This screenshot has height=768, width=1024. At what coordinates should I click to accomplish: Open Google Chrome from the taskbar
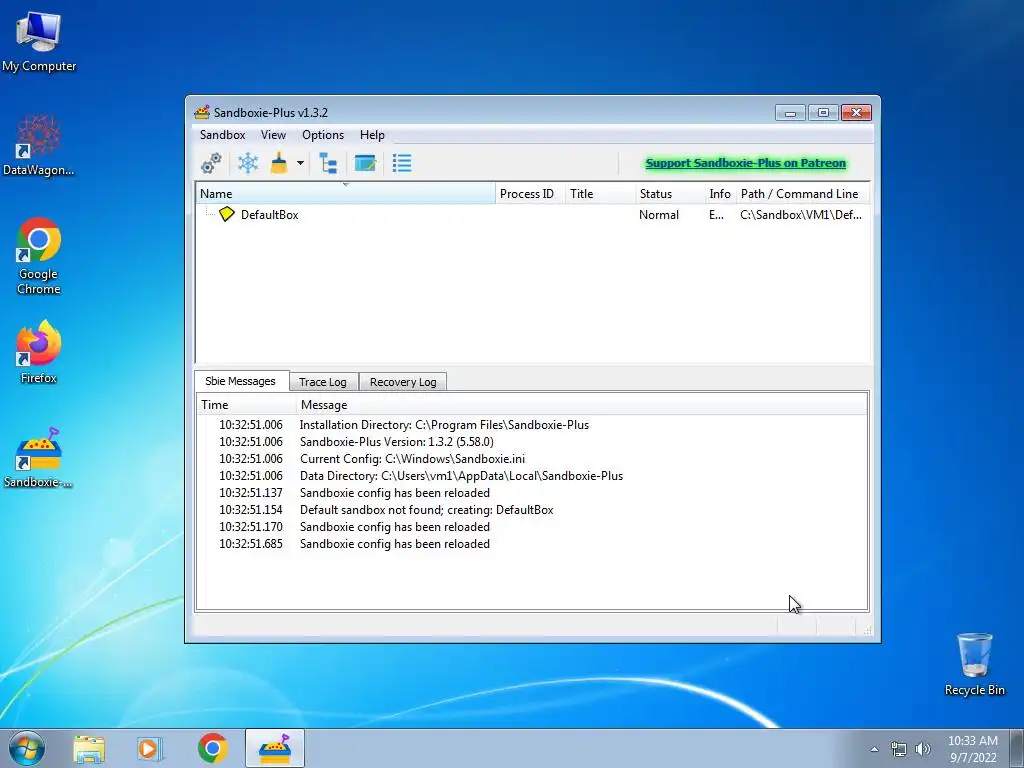tap(212, 748)
